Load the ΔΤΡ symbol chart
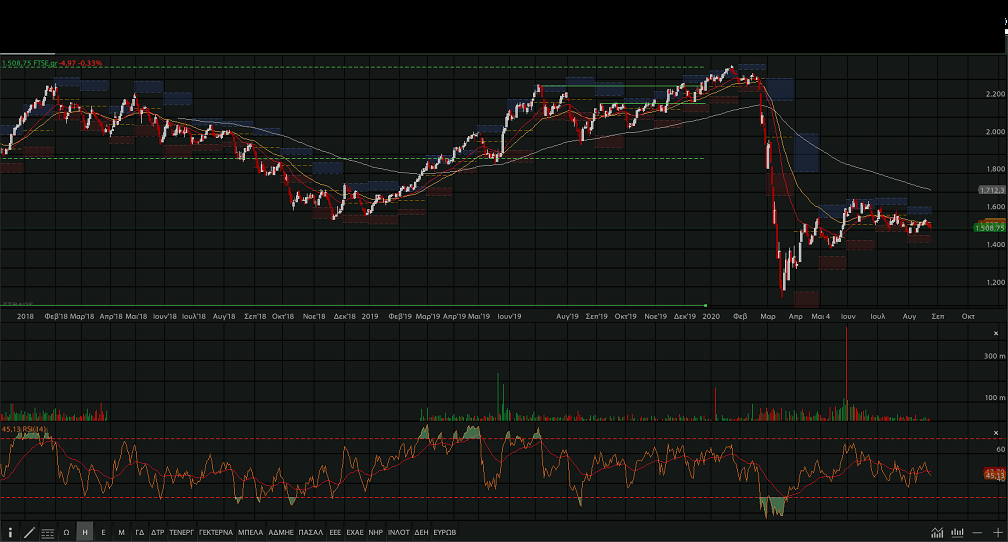The image size is (1008, 542). point(158,533)
